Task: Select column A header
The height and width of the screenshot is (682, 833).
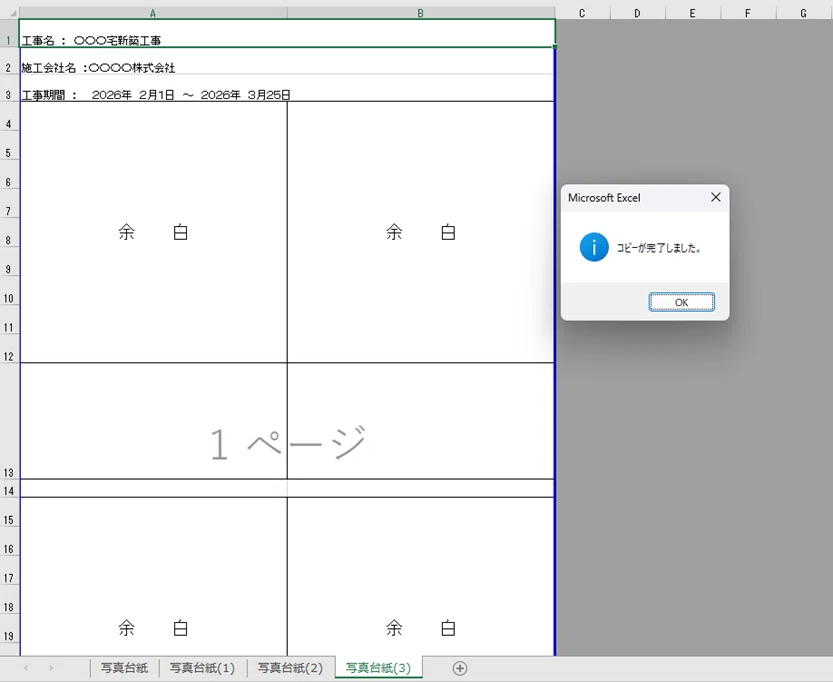Action: pyautogui.click(x=153, y=13)
